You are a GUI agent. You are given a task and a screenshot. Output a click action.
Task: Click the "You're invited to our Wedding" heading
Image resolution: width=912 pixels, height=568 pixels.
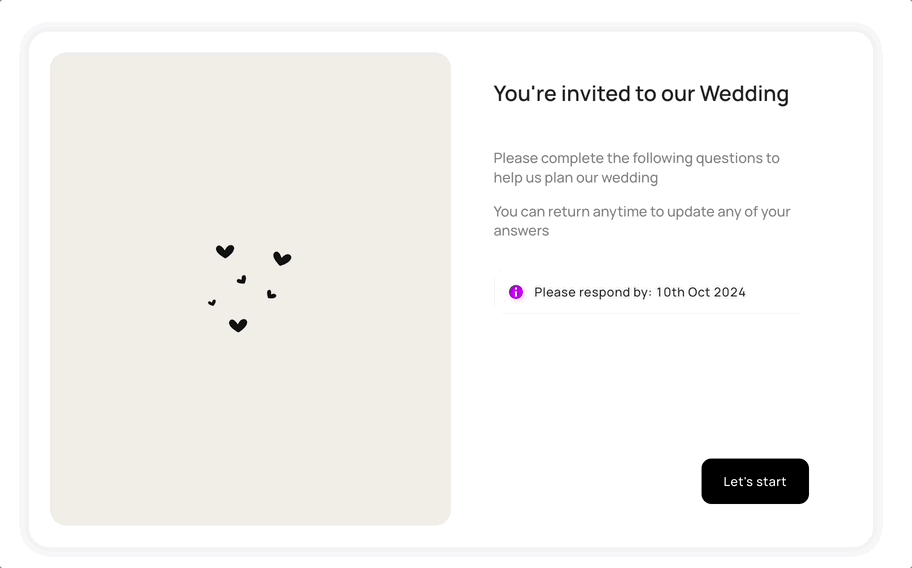click(x=641, y=94)
